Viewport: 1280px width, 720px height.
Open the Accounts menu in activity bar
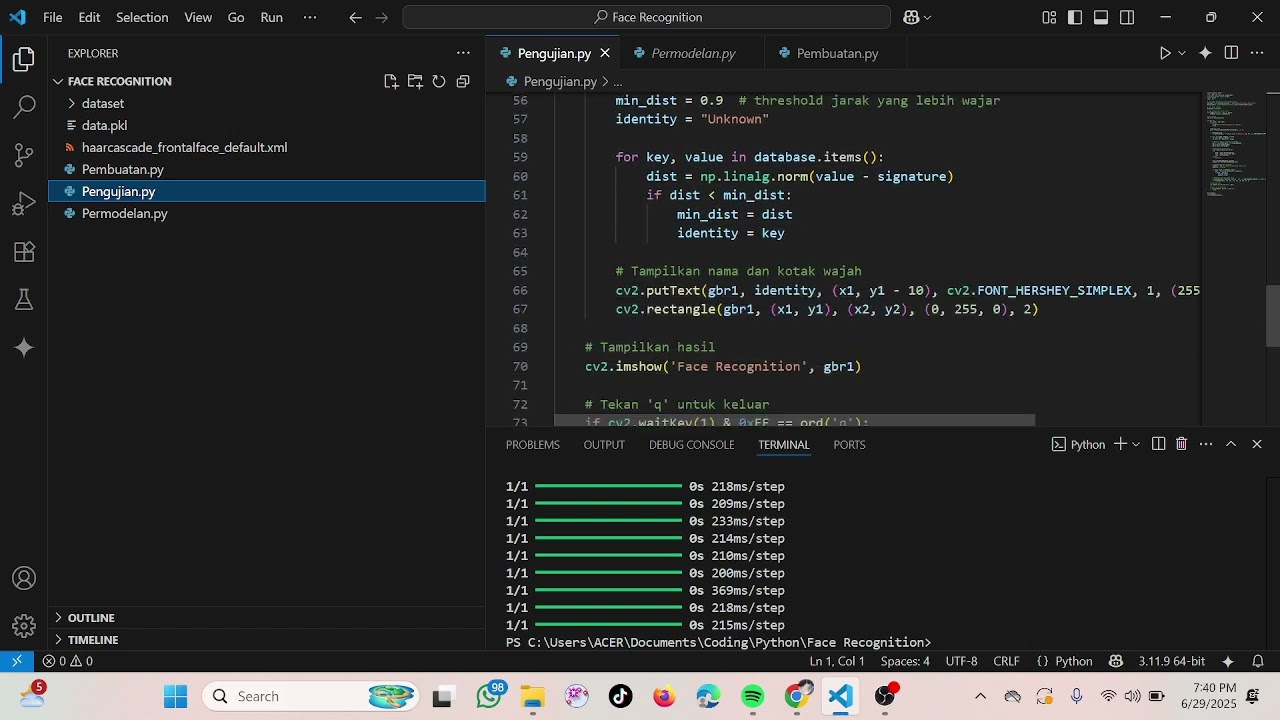[x=24, y=579]
